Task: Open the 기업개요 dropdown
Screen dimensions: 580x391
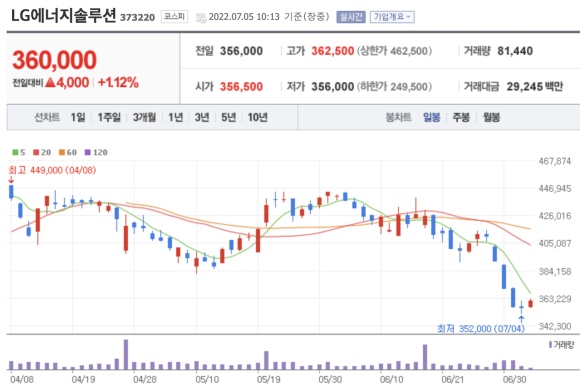Action: (x=392, y=17)
